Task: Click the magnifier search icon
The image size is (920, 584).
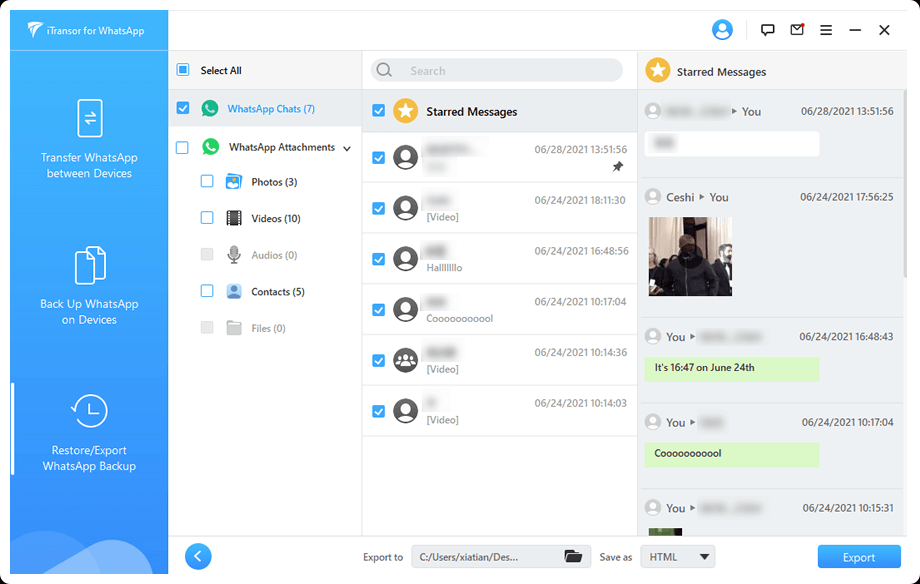Action: click(x=384, y=70)
